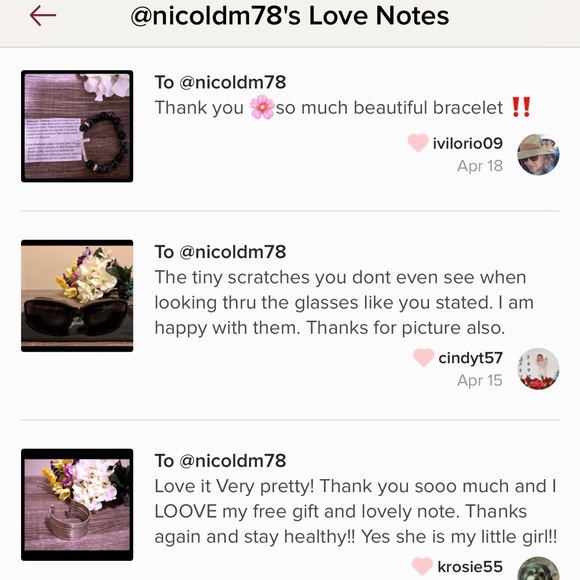Click @nicoldm78 in the bracelet note
This screenshot has width=580, height=580.
233,82
